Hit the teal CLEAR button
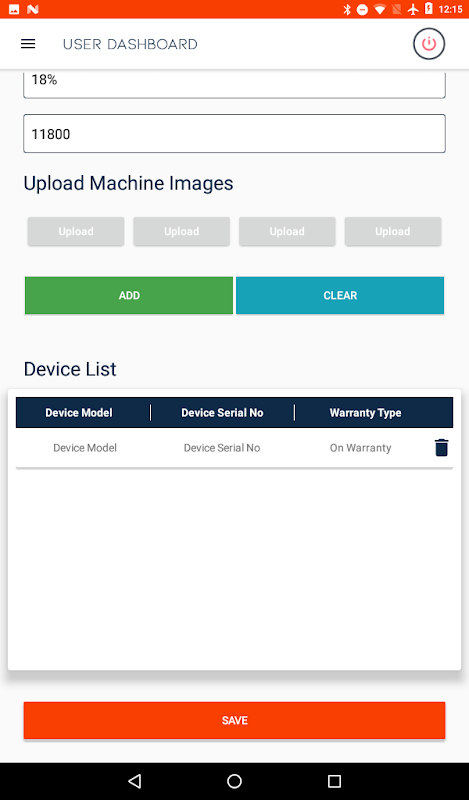This screenshot has height=800, width=469. 340,295
